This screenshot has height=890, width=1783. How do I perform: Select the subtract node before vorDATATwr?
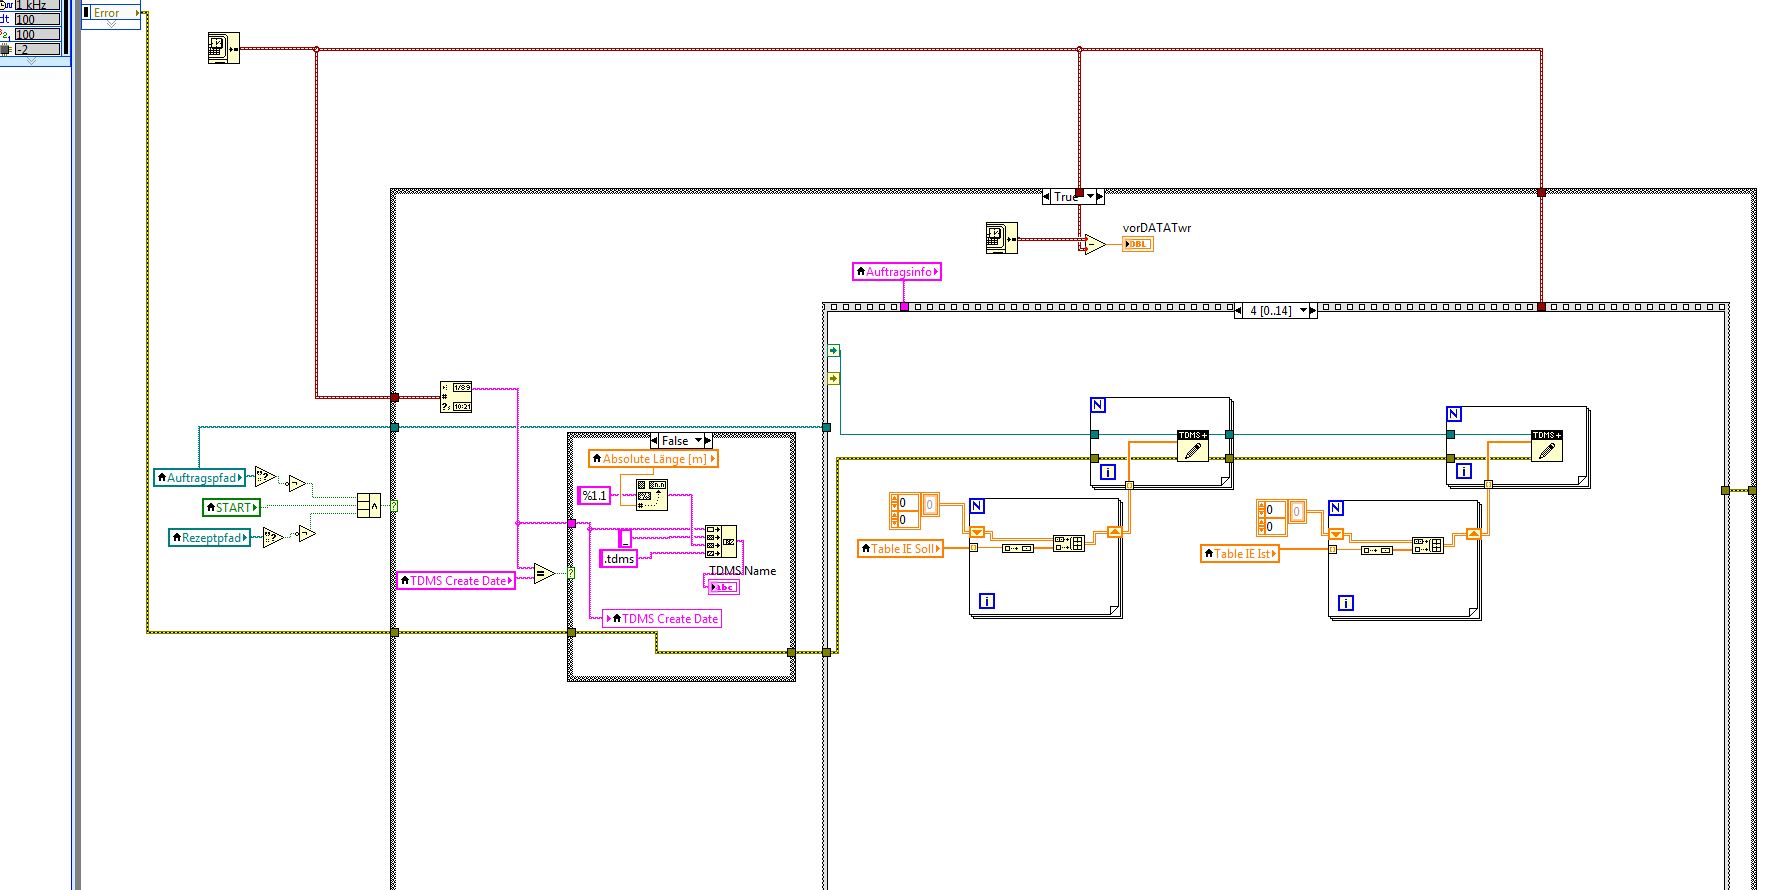pyautogui.click(x=1096, y=244)
